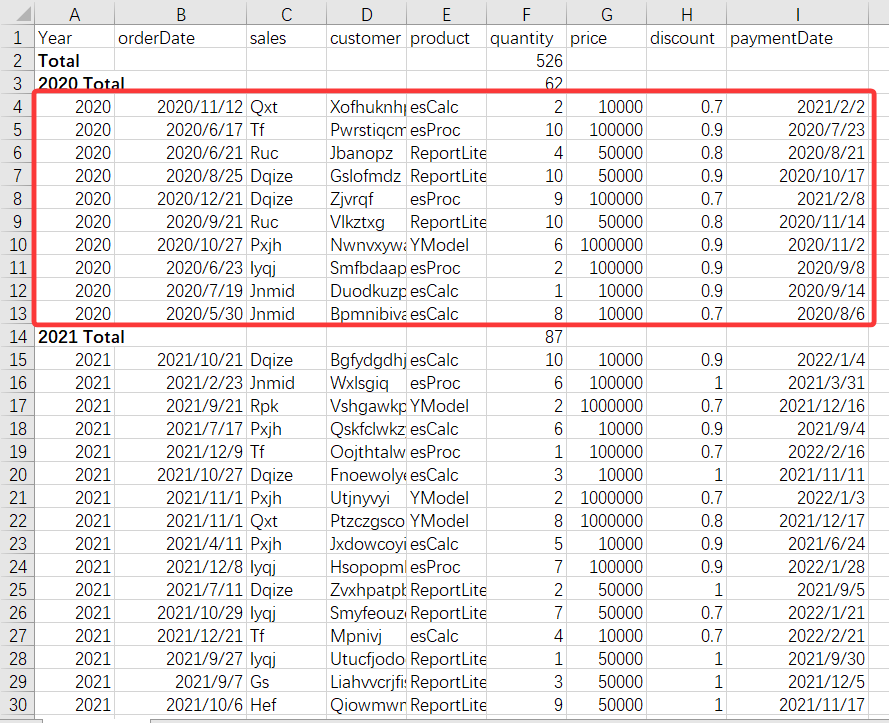The width and height of the screenshot is (889, 723).
Task: Click the grand total quantity 526
Action: pos(526,61)
